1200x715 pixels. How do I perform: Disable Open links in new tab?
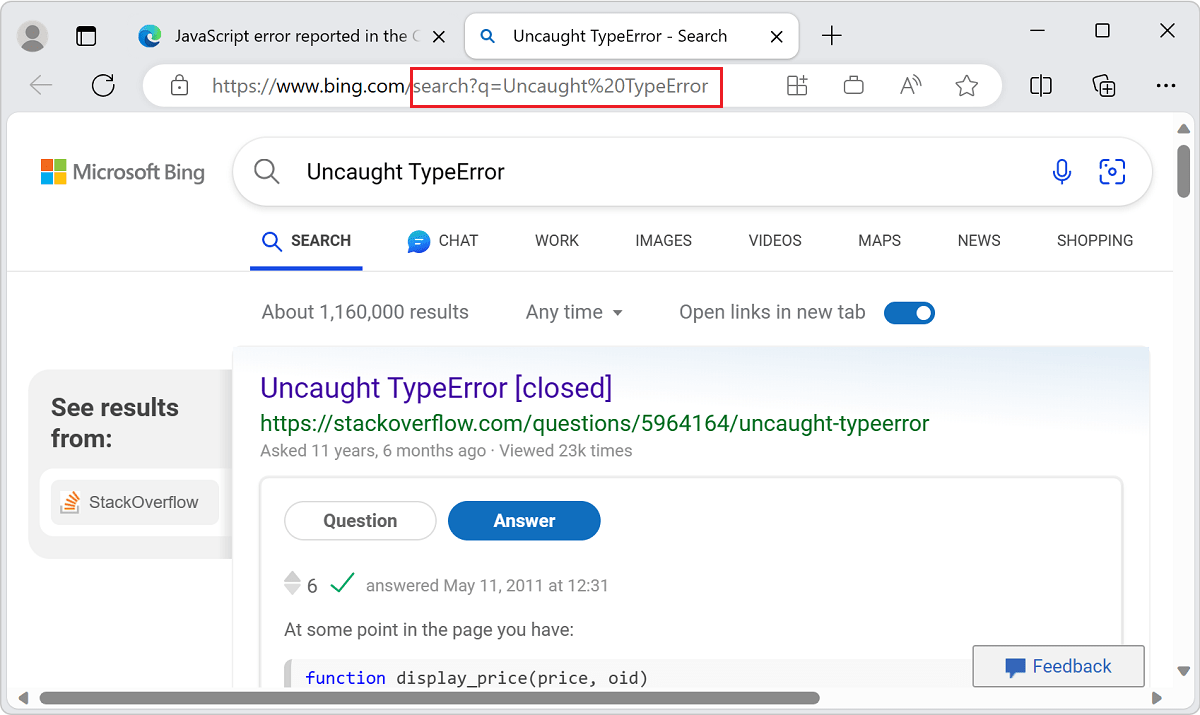909,312
